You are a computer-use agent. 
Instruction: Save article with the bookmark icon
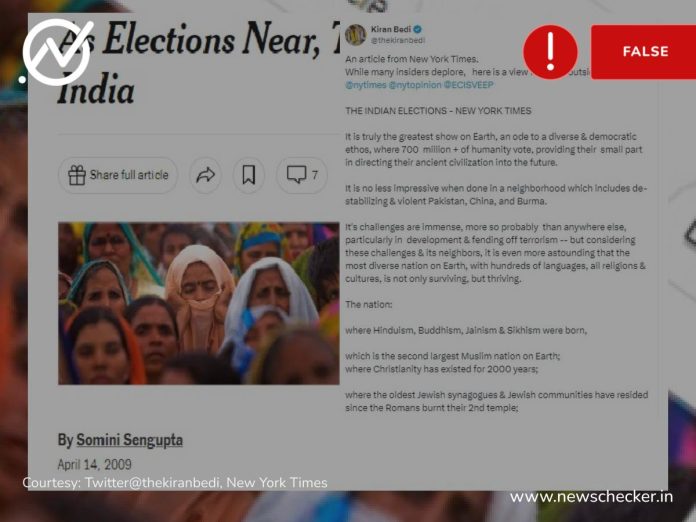249,175
